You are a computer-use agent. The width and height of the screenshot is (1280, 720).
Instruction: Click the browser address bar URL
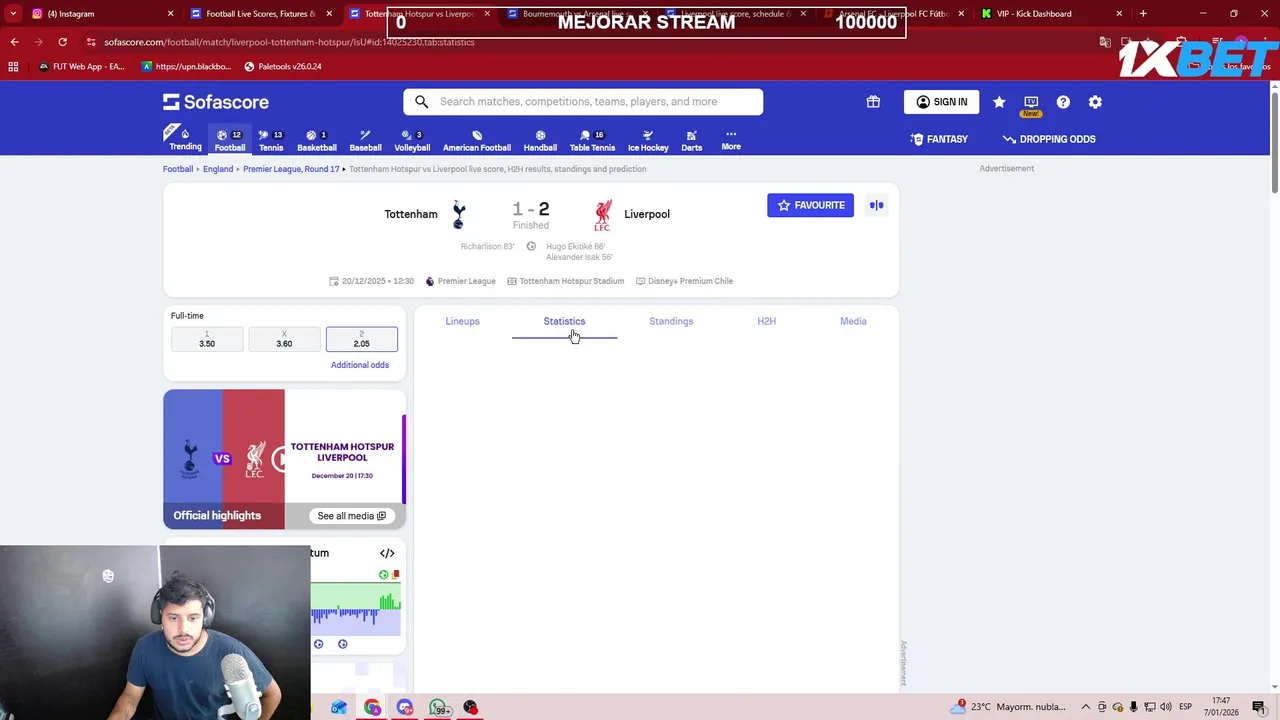point(289,42)
